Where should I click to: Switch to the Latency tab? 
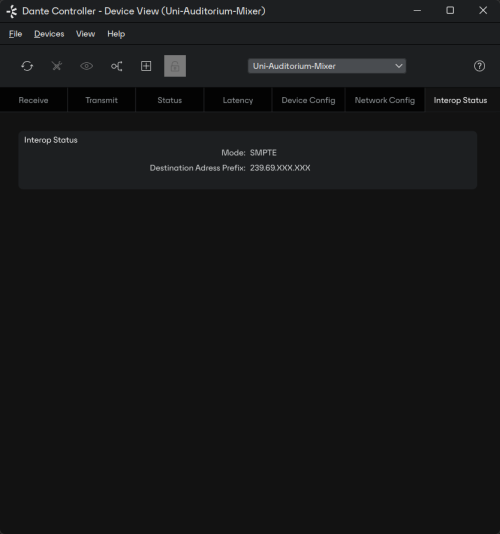pyautogui.click(x=238, y=100)
